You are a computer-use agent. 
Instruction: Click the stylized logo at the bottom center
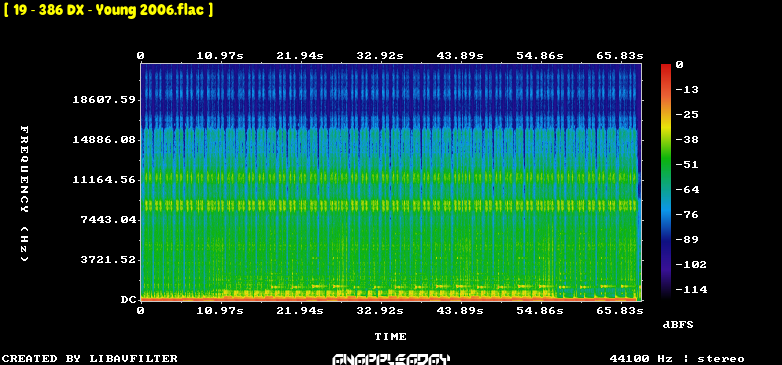point(391,359)
